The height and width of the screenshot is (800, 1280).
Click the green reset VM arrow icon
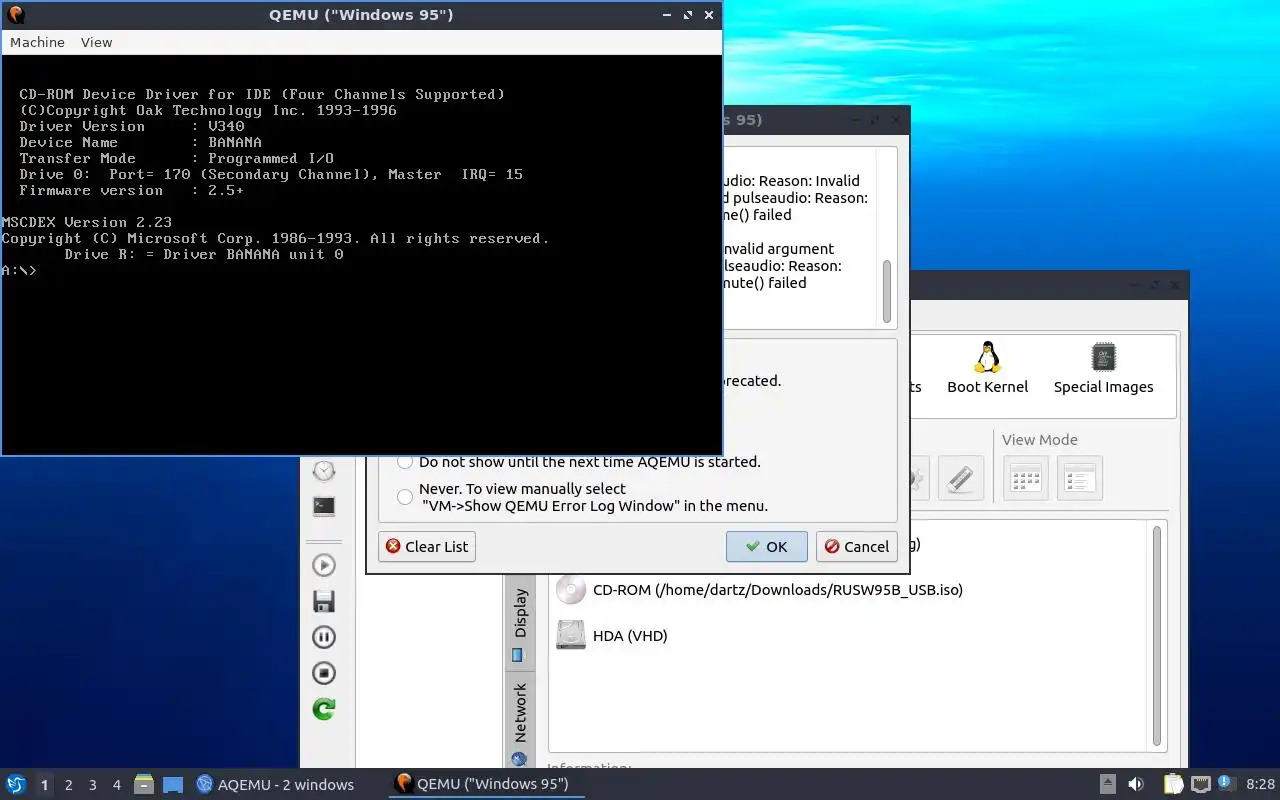(x=324, y=709)
